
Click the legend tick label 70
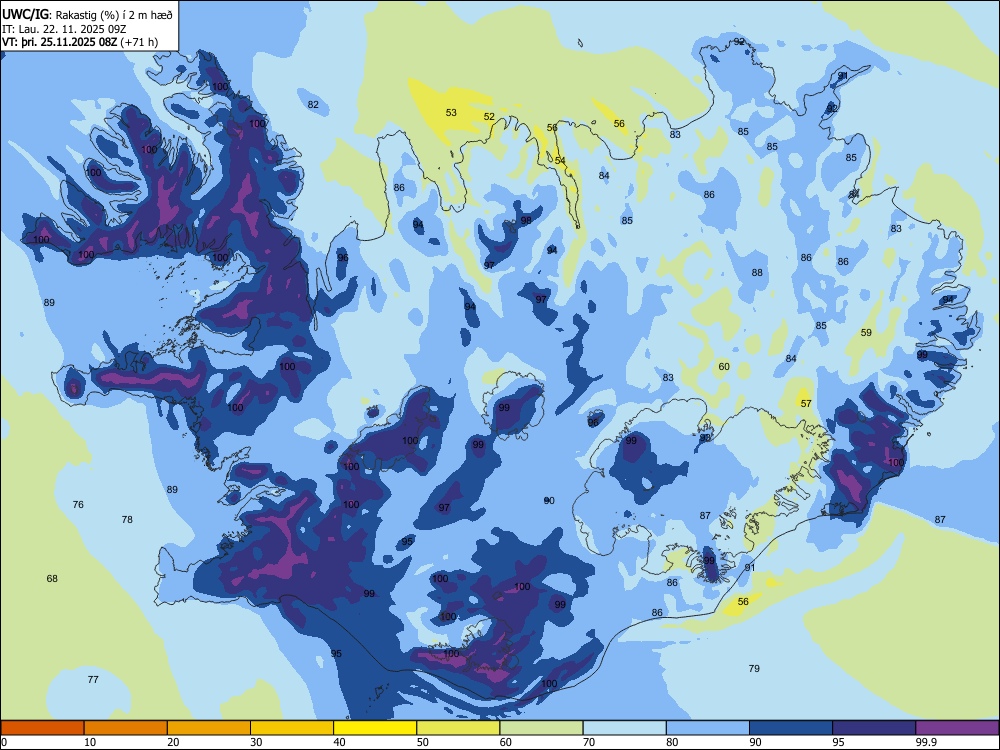coord(589,742)
